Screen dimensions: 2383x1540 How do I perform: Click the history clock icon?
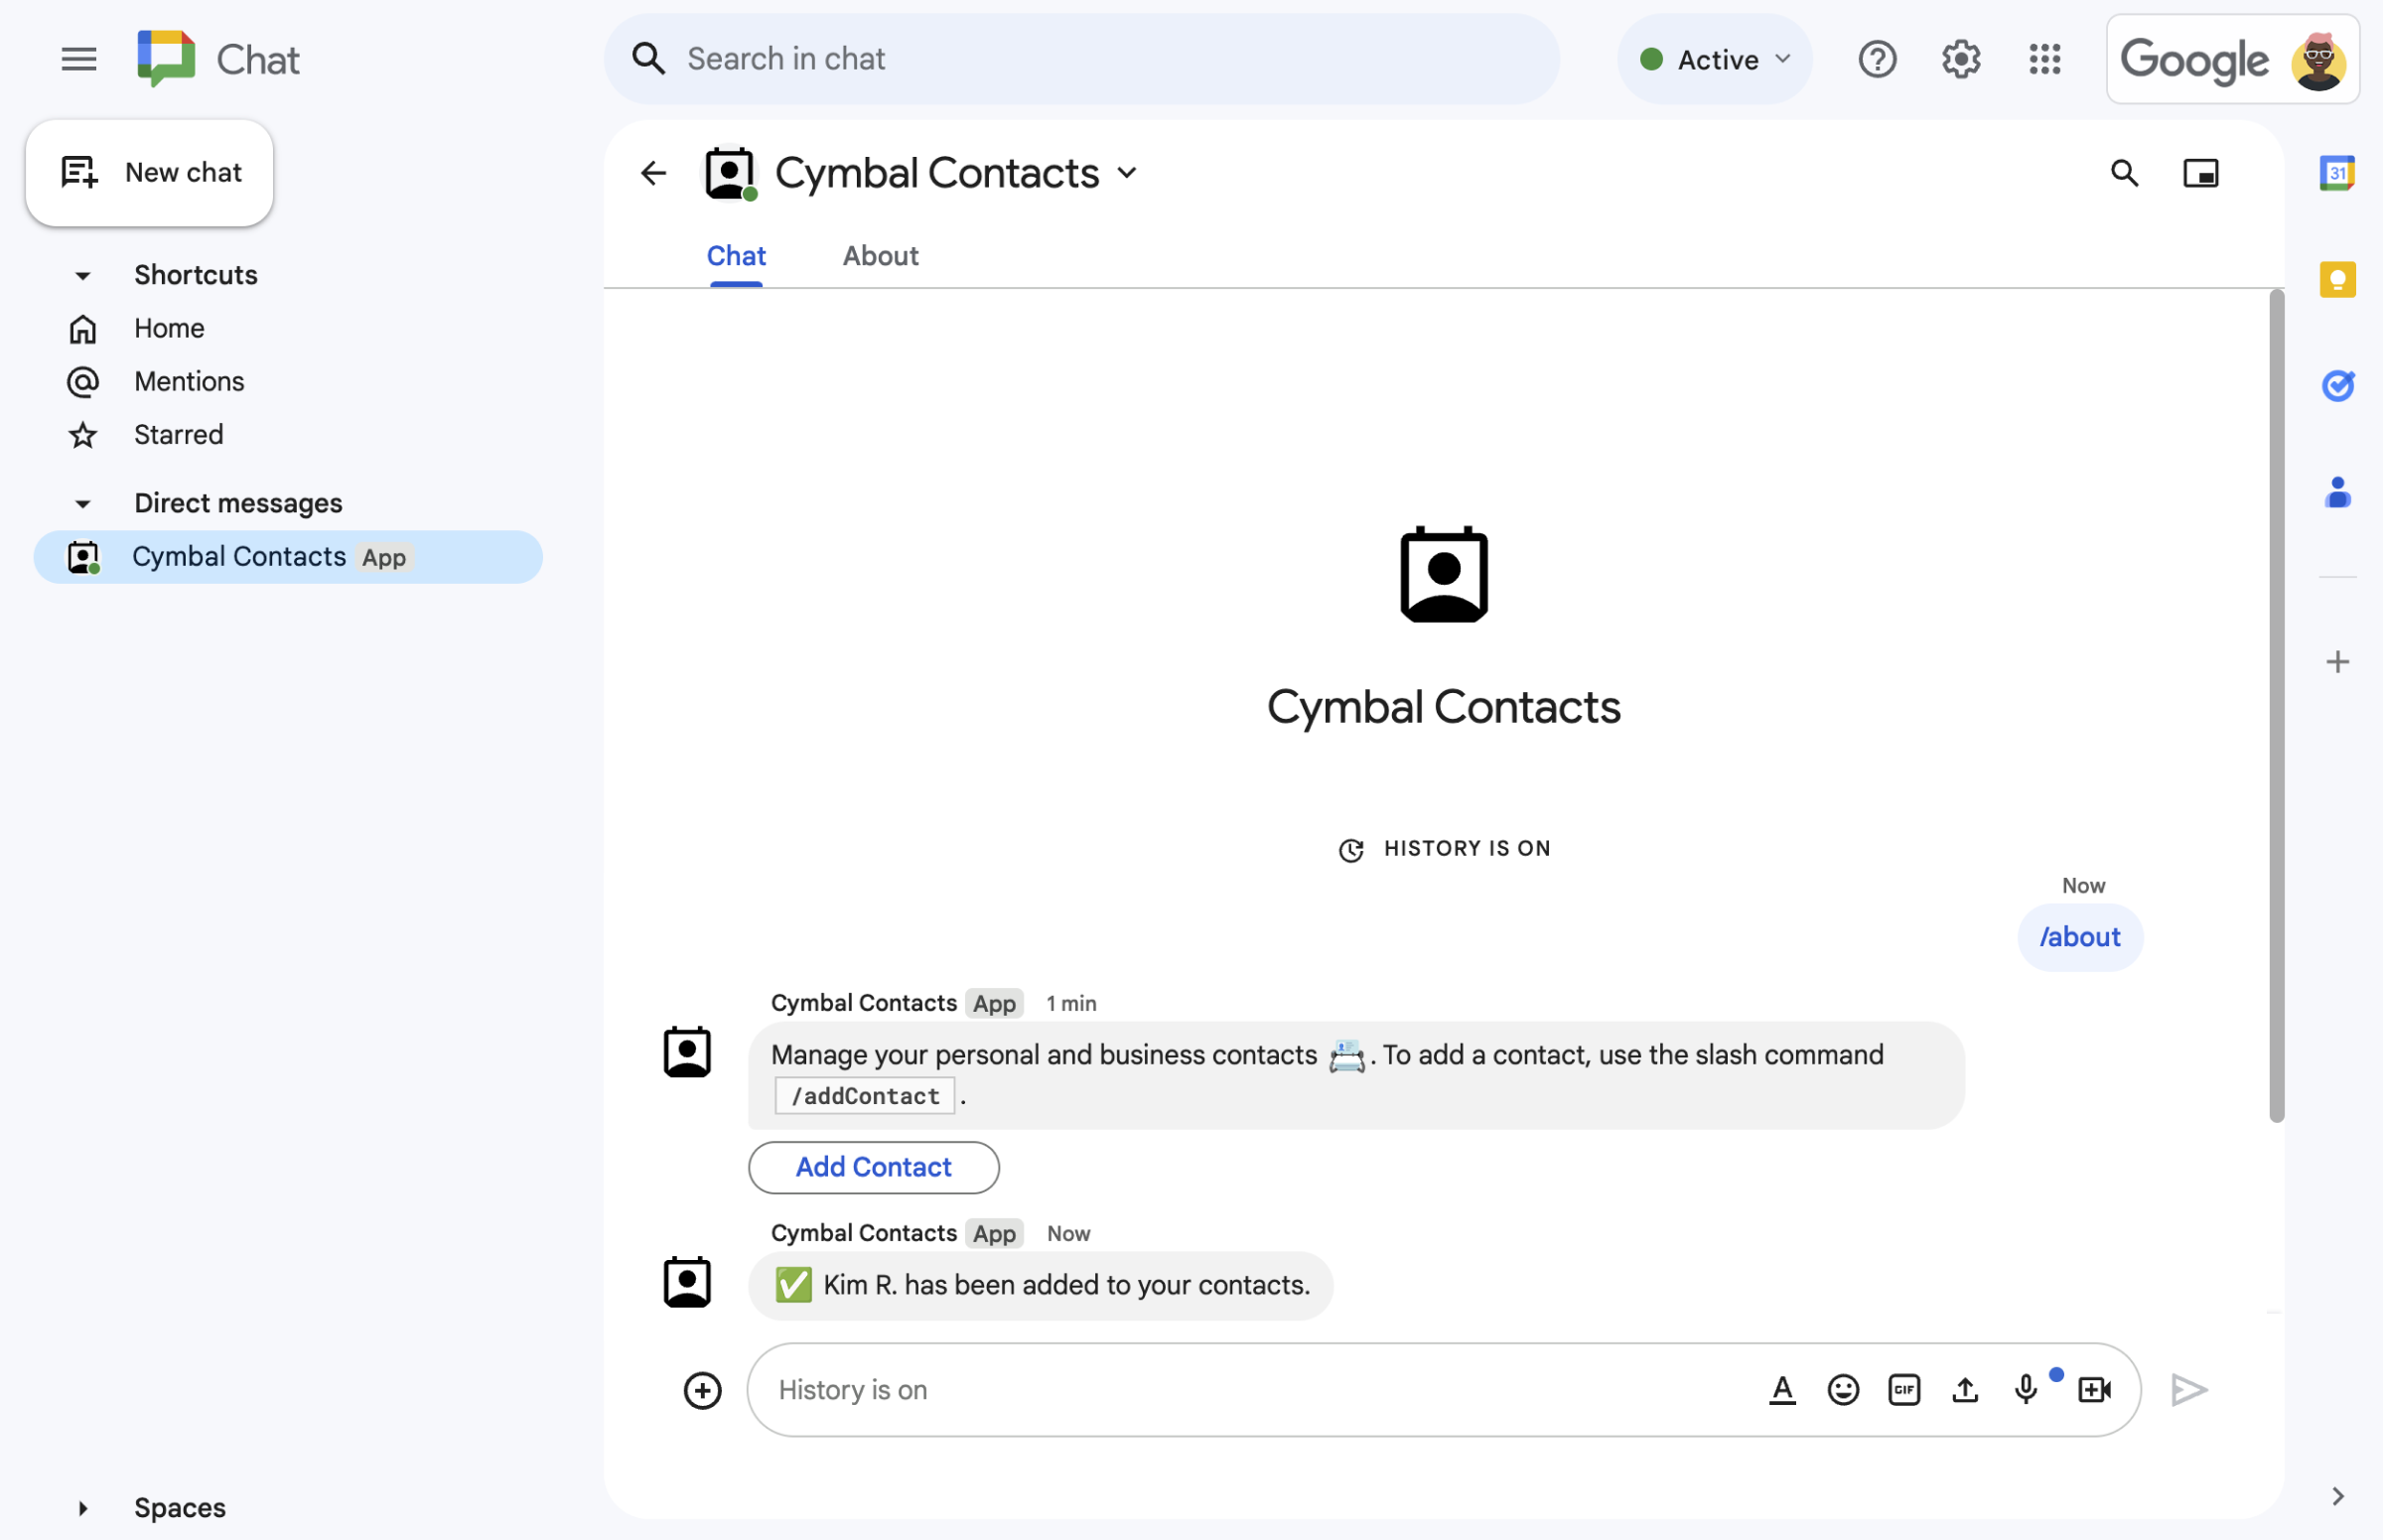pos(1351,849)
